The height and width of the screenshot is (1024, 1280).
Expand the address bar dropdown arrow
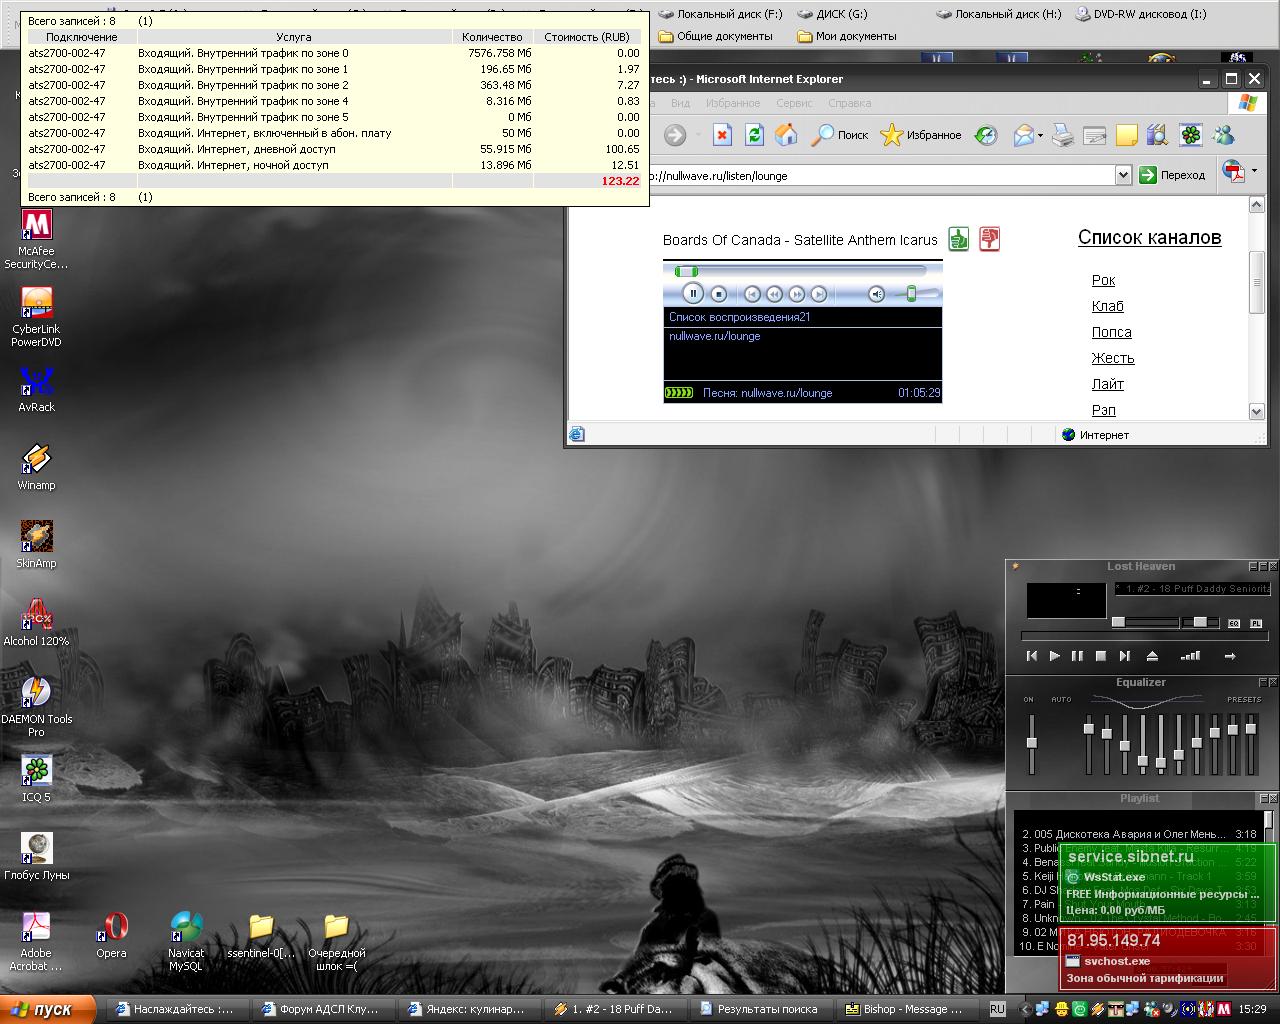1122,175
